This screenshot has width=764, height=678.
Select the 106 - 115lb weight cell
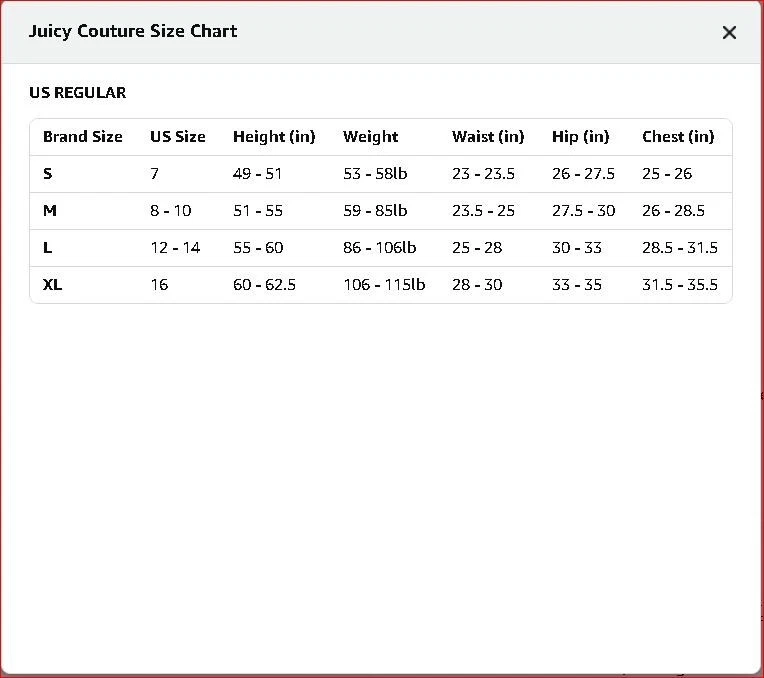[x=384, y=285]
